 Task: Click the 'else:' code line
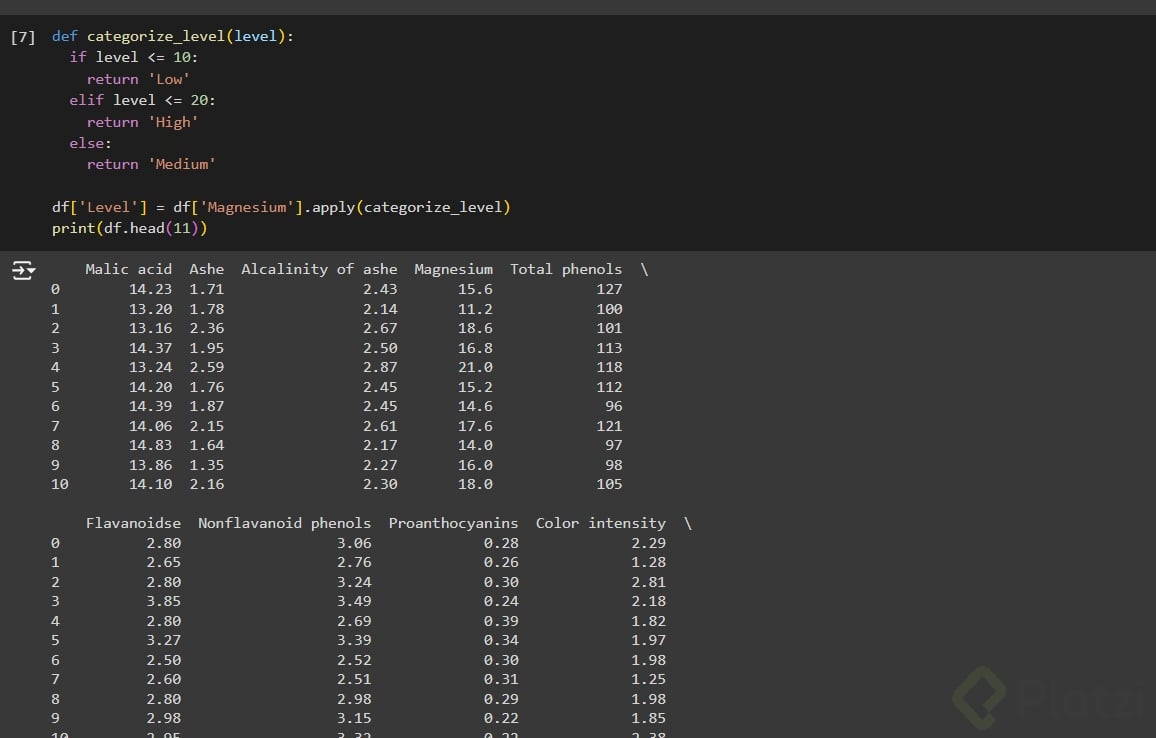(91, 143)
